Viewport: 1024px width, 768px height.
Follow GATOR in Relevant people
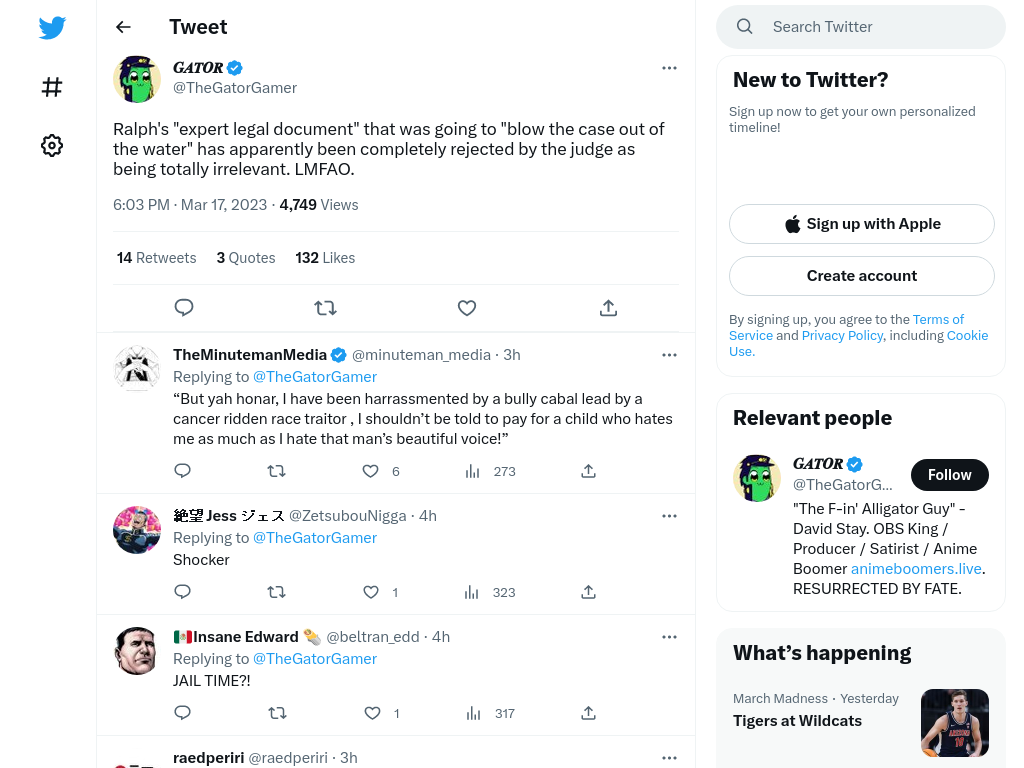pyautogui.click(x=950, y=475)
